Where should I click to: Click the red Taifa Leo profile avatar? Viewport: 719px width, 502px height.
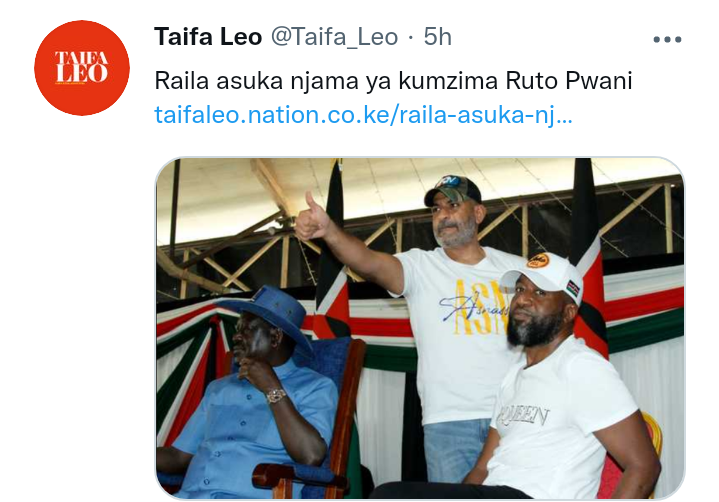coord(82,68)
